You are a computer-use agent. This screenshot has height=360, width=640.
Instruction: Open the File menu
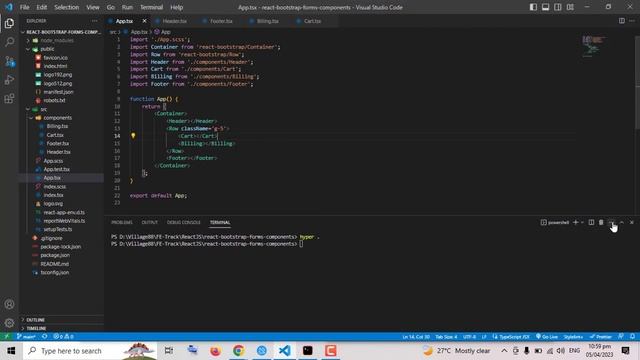(24, 7)
